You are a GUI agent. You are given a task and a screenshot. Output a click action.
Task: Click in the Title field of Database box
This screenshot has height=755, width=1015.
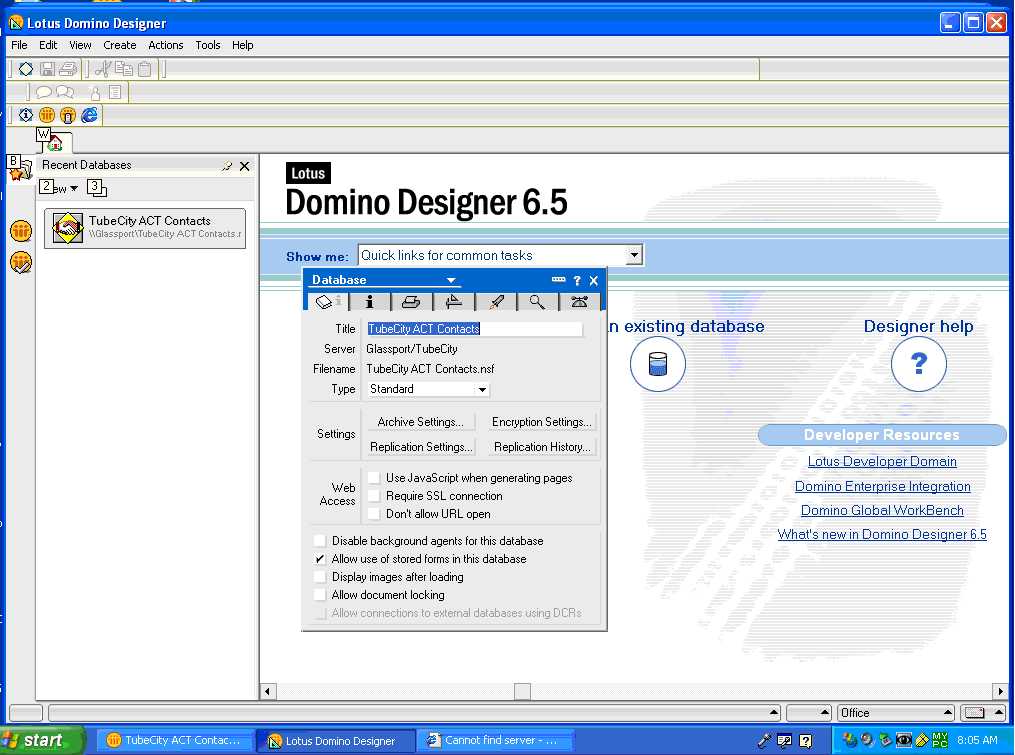point(474,329)
